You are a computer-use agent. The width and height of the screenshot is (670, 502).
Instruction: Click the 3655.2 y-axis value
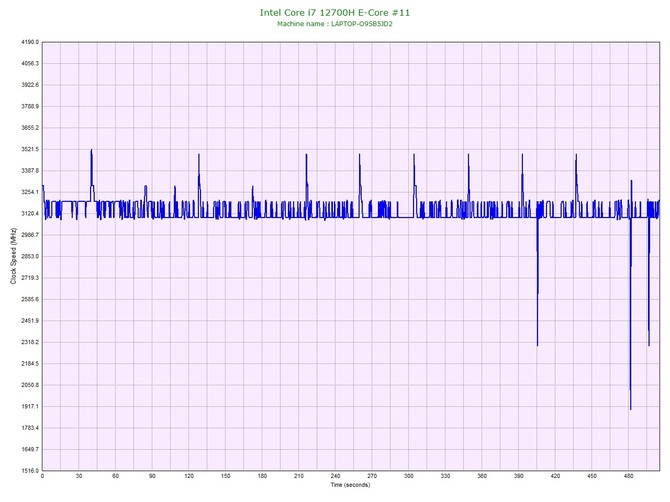click(x=30, y=128)
